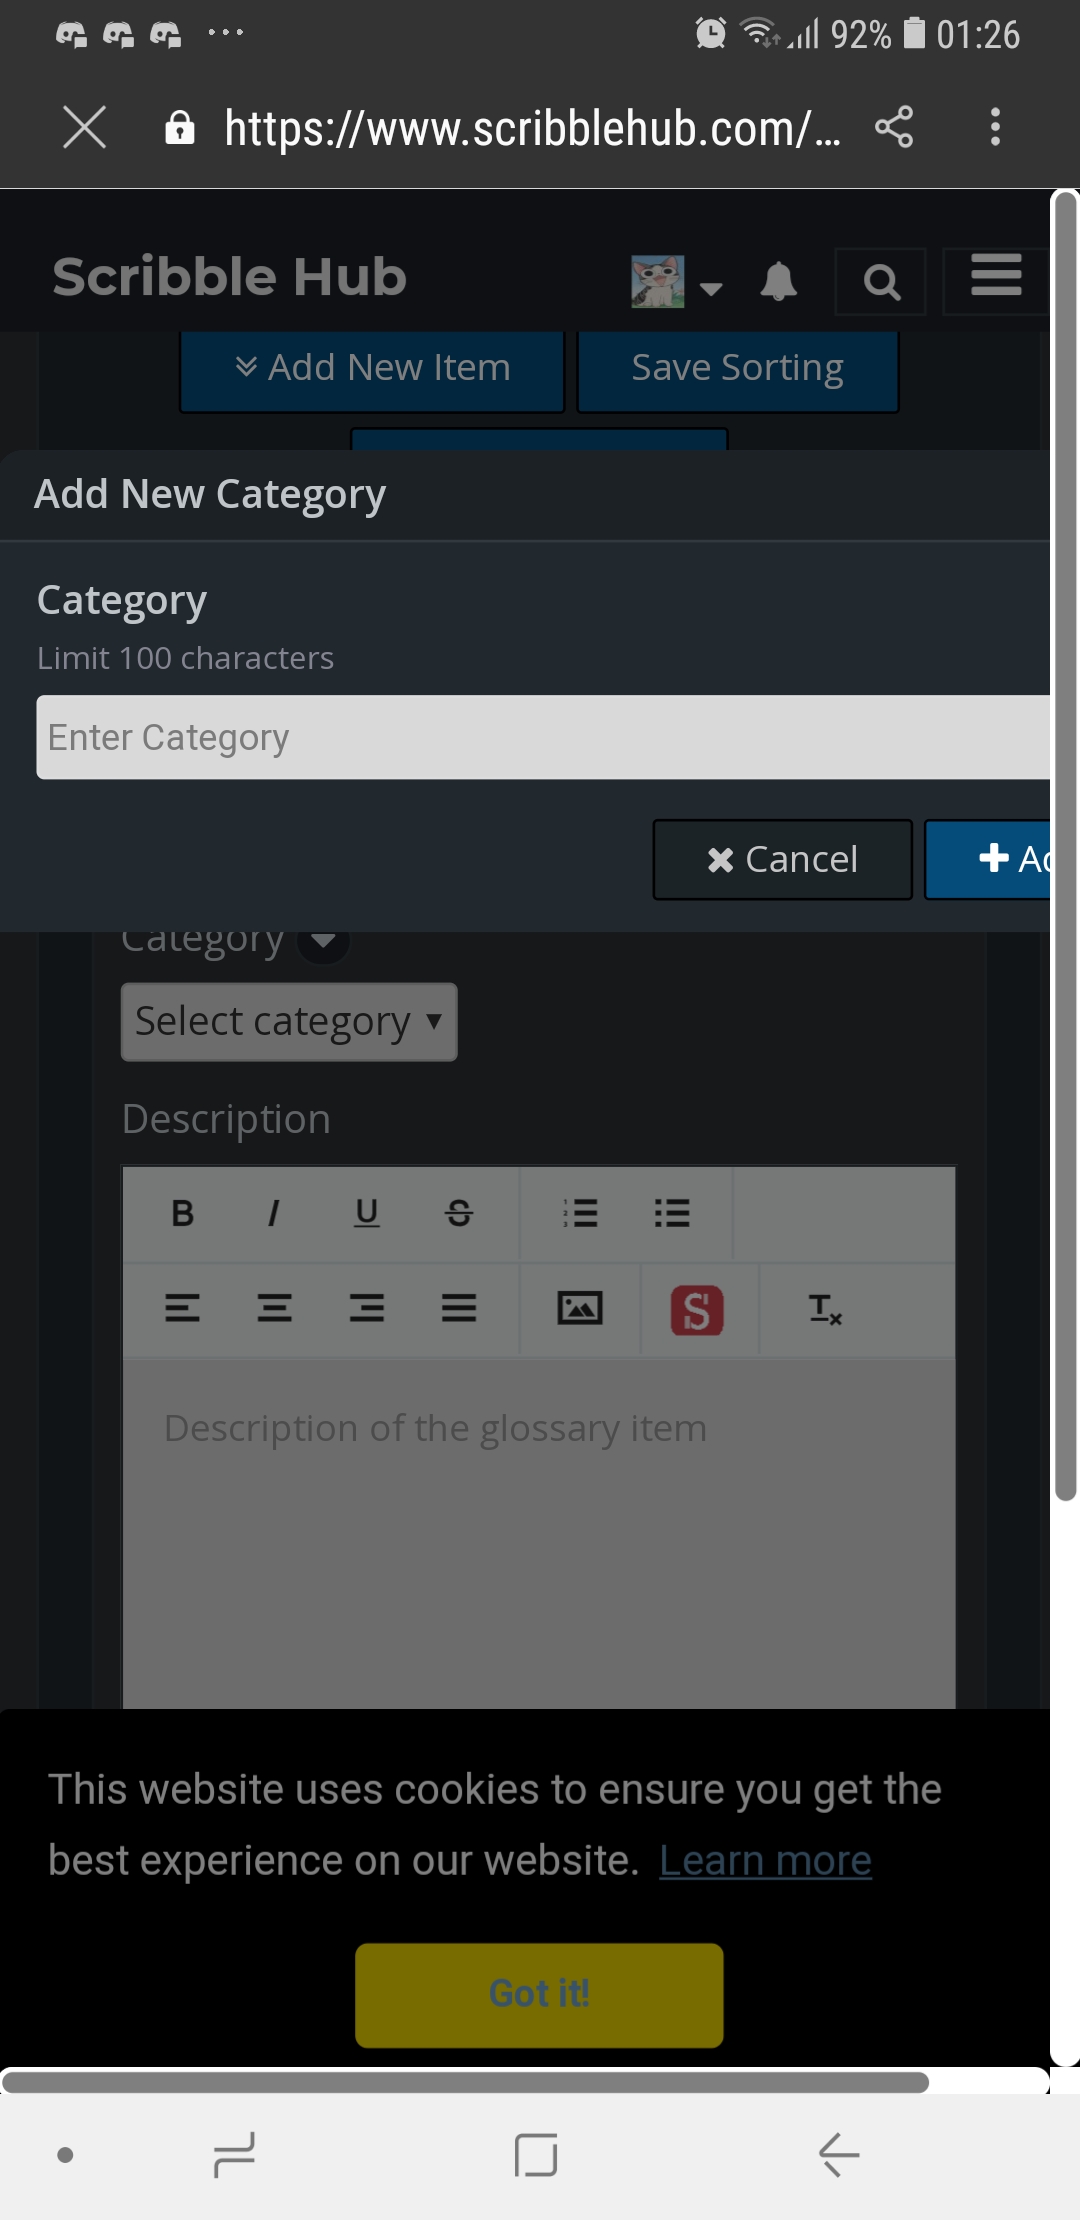Image resolution: width=1080 pixels, height=2220 pixels.
Task: Open the notifications bell
Action: (779, 282)
